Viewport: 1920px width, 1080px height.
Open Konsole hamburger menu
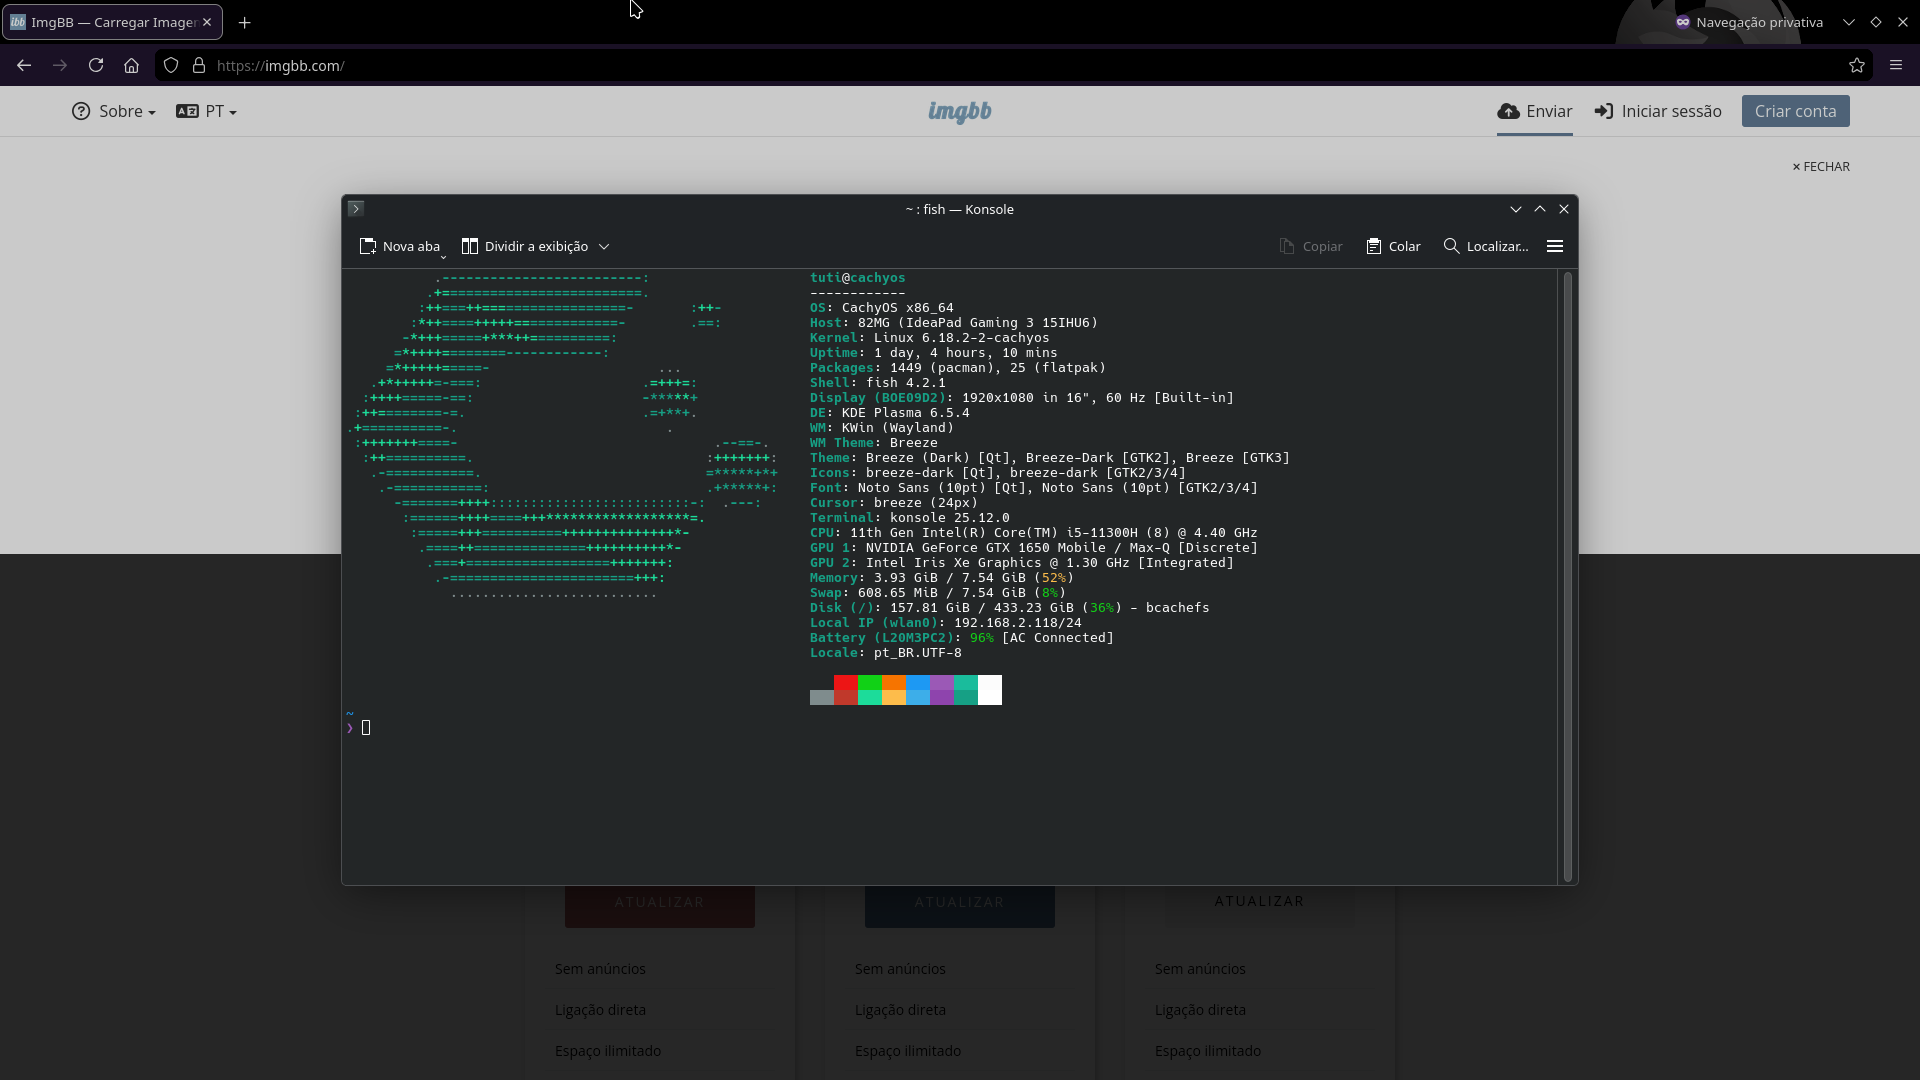click(x=1555, y=246)
